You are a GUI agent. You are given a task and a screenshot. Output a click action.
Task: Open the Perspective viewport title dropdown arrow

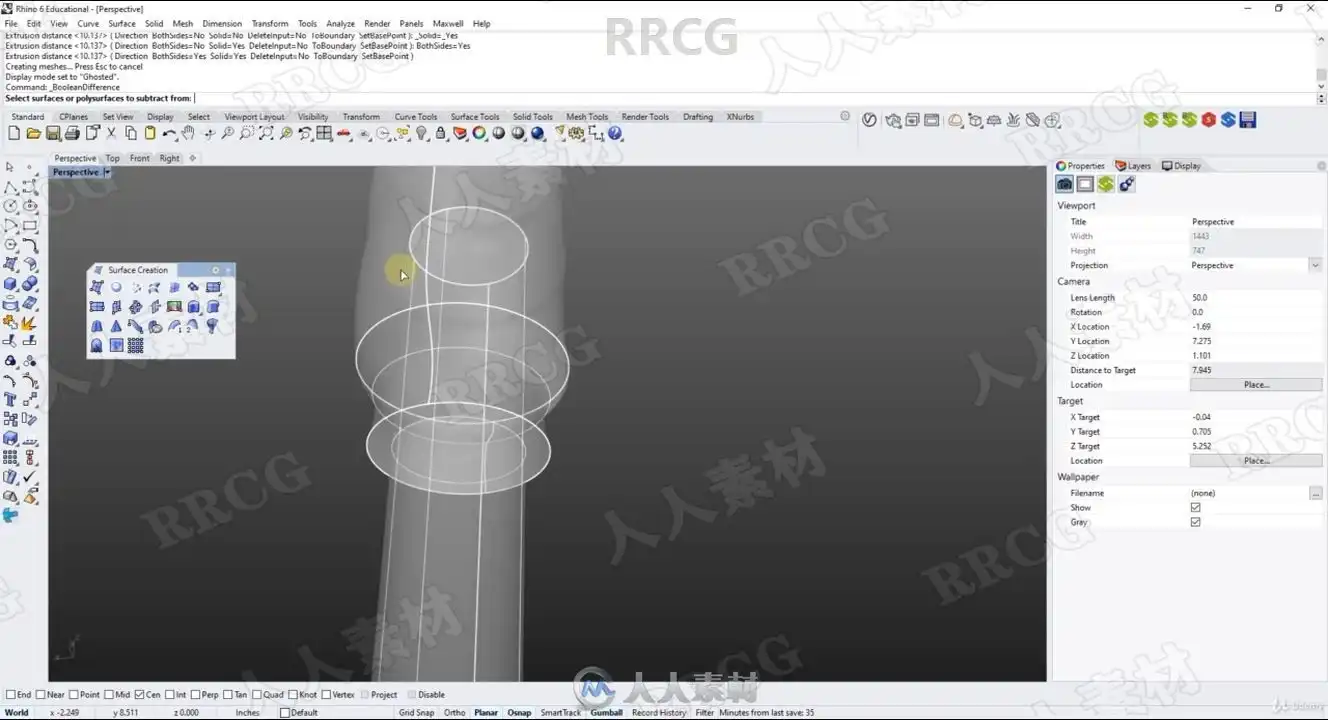tap(107, 172)
